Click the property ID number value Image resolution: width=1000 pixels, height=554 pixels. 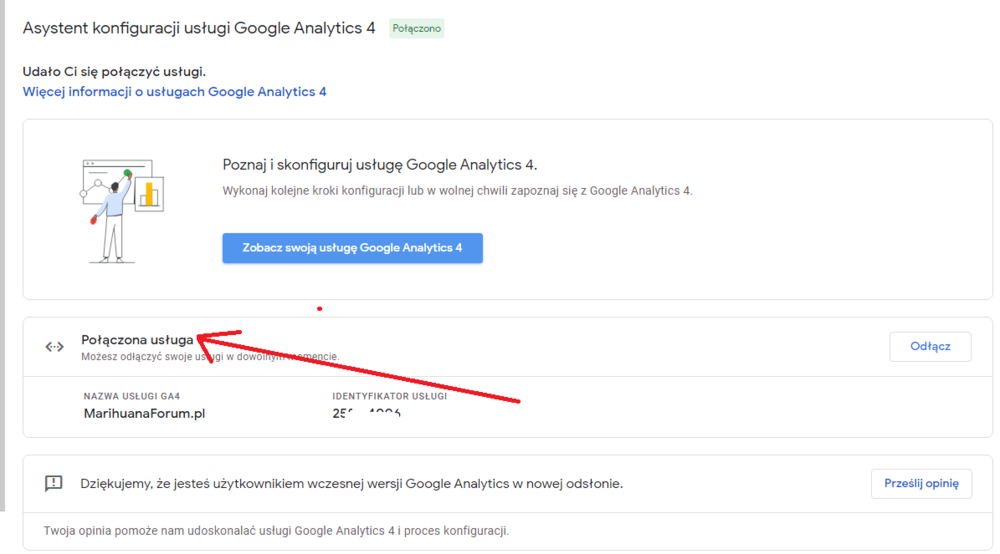[366, 412]
